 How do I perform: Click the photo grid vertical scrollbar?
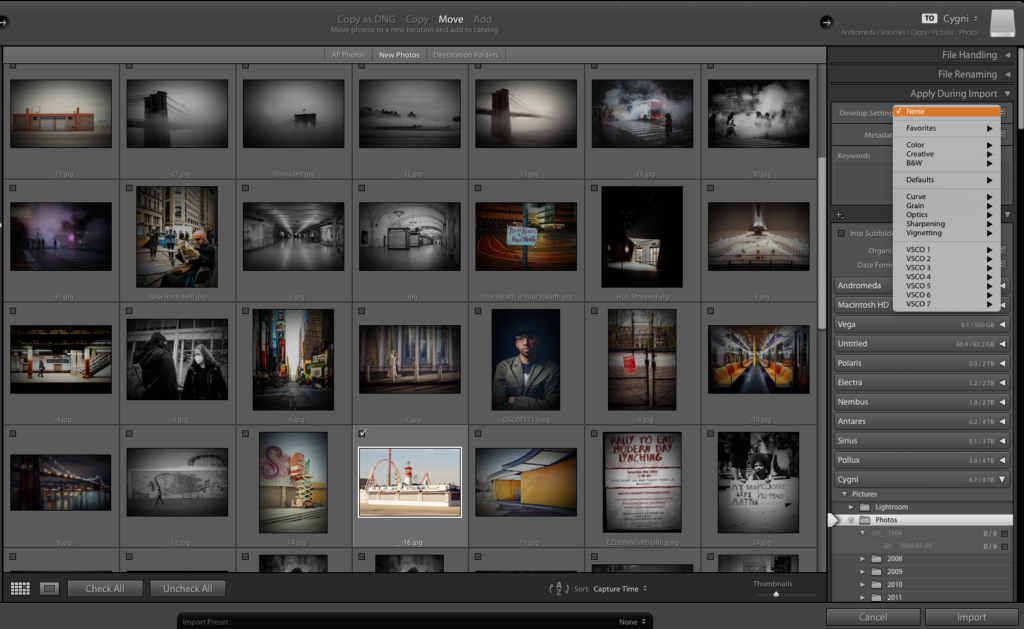(x=821, y=243)
